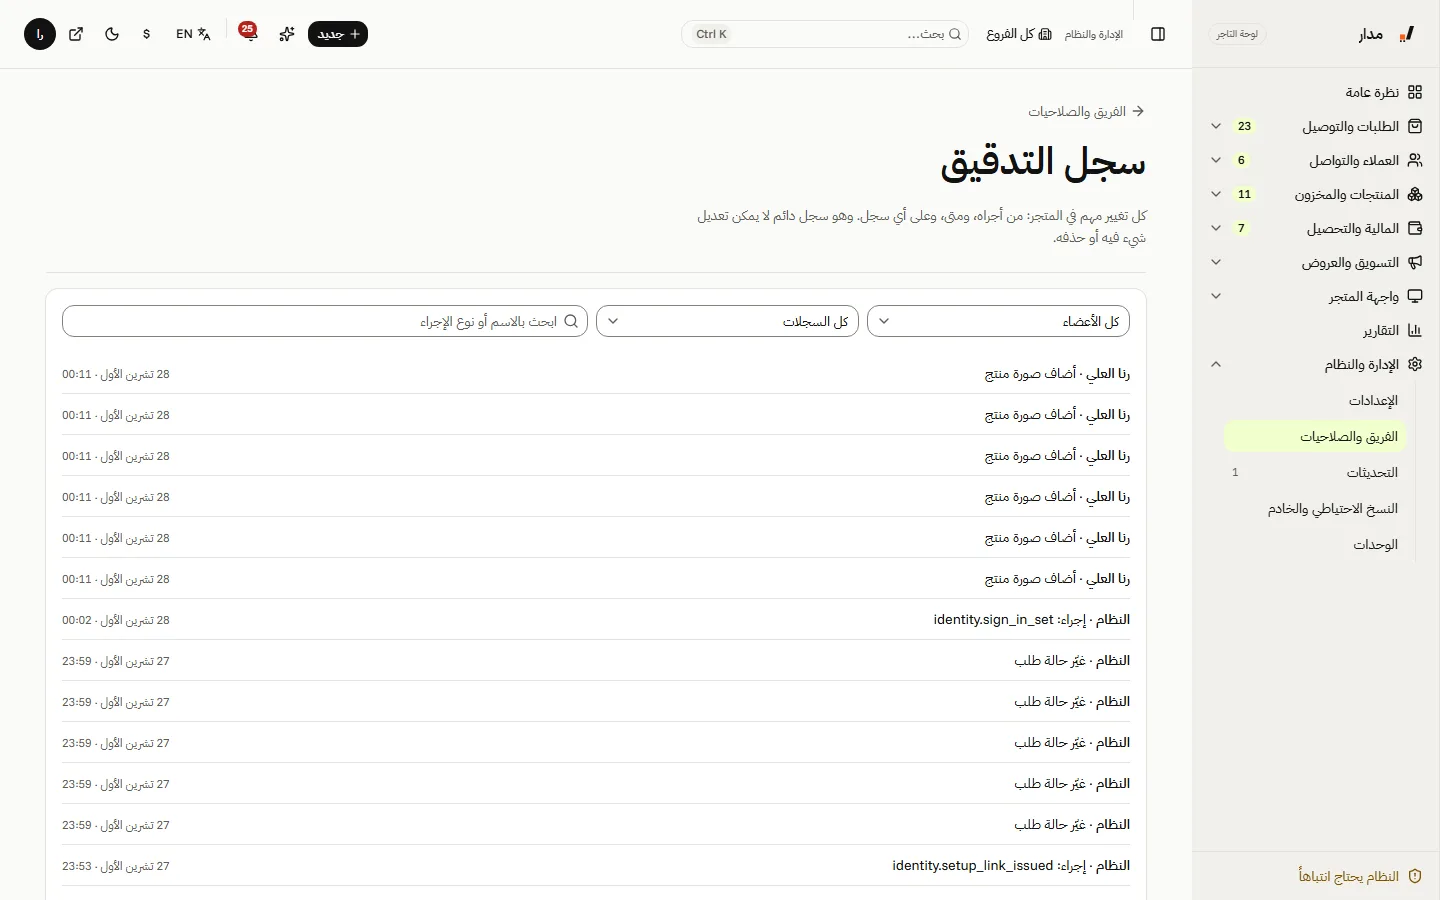Expand الطلبات والتوصيل chevron
1440x900 pixels.
click(1216, 126)
